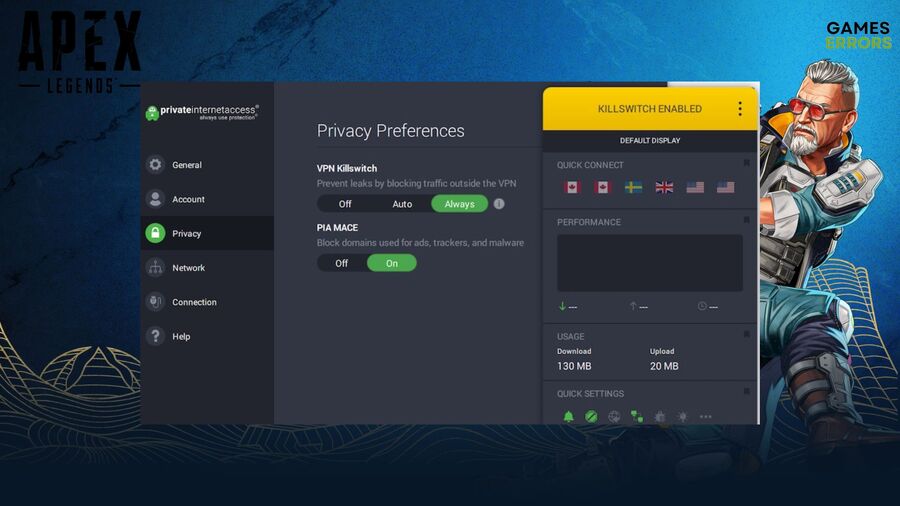Quick connect to the United Kingdom flag
The image size is (900, 506).
664,188
